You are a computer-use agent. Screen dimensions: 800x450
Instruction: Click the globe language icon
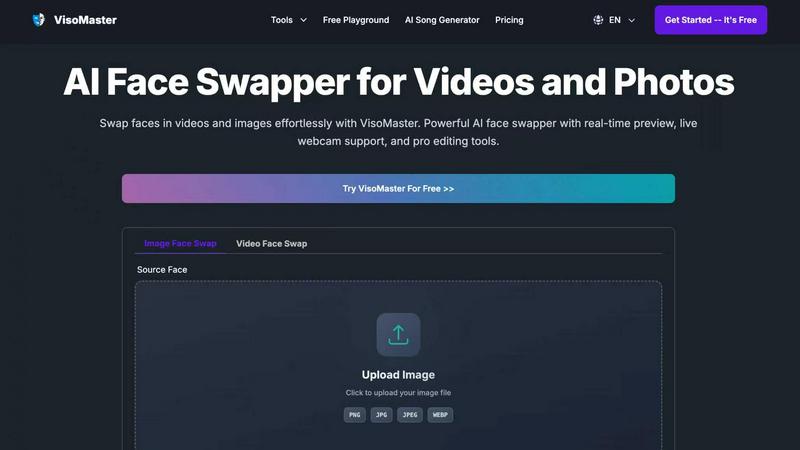[x=598, y=20]
